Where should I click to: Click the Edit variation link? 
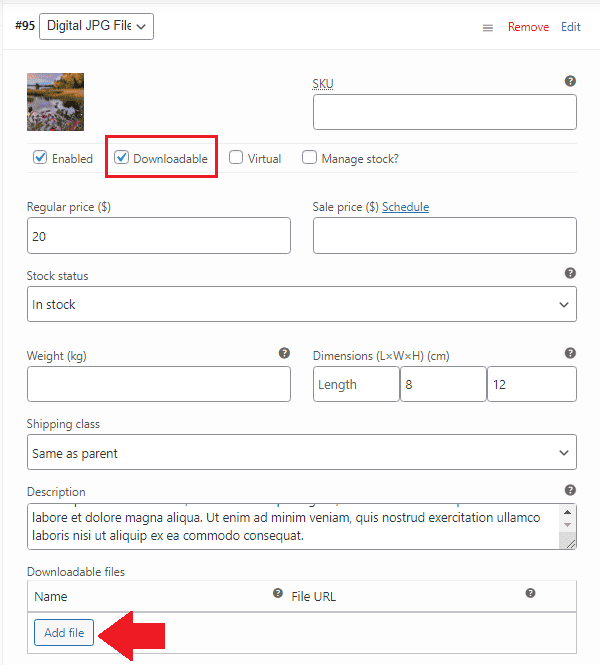570,27
